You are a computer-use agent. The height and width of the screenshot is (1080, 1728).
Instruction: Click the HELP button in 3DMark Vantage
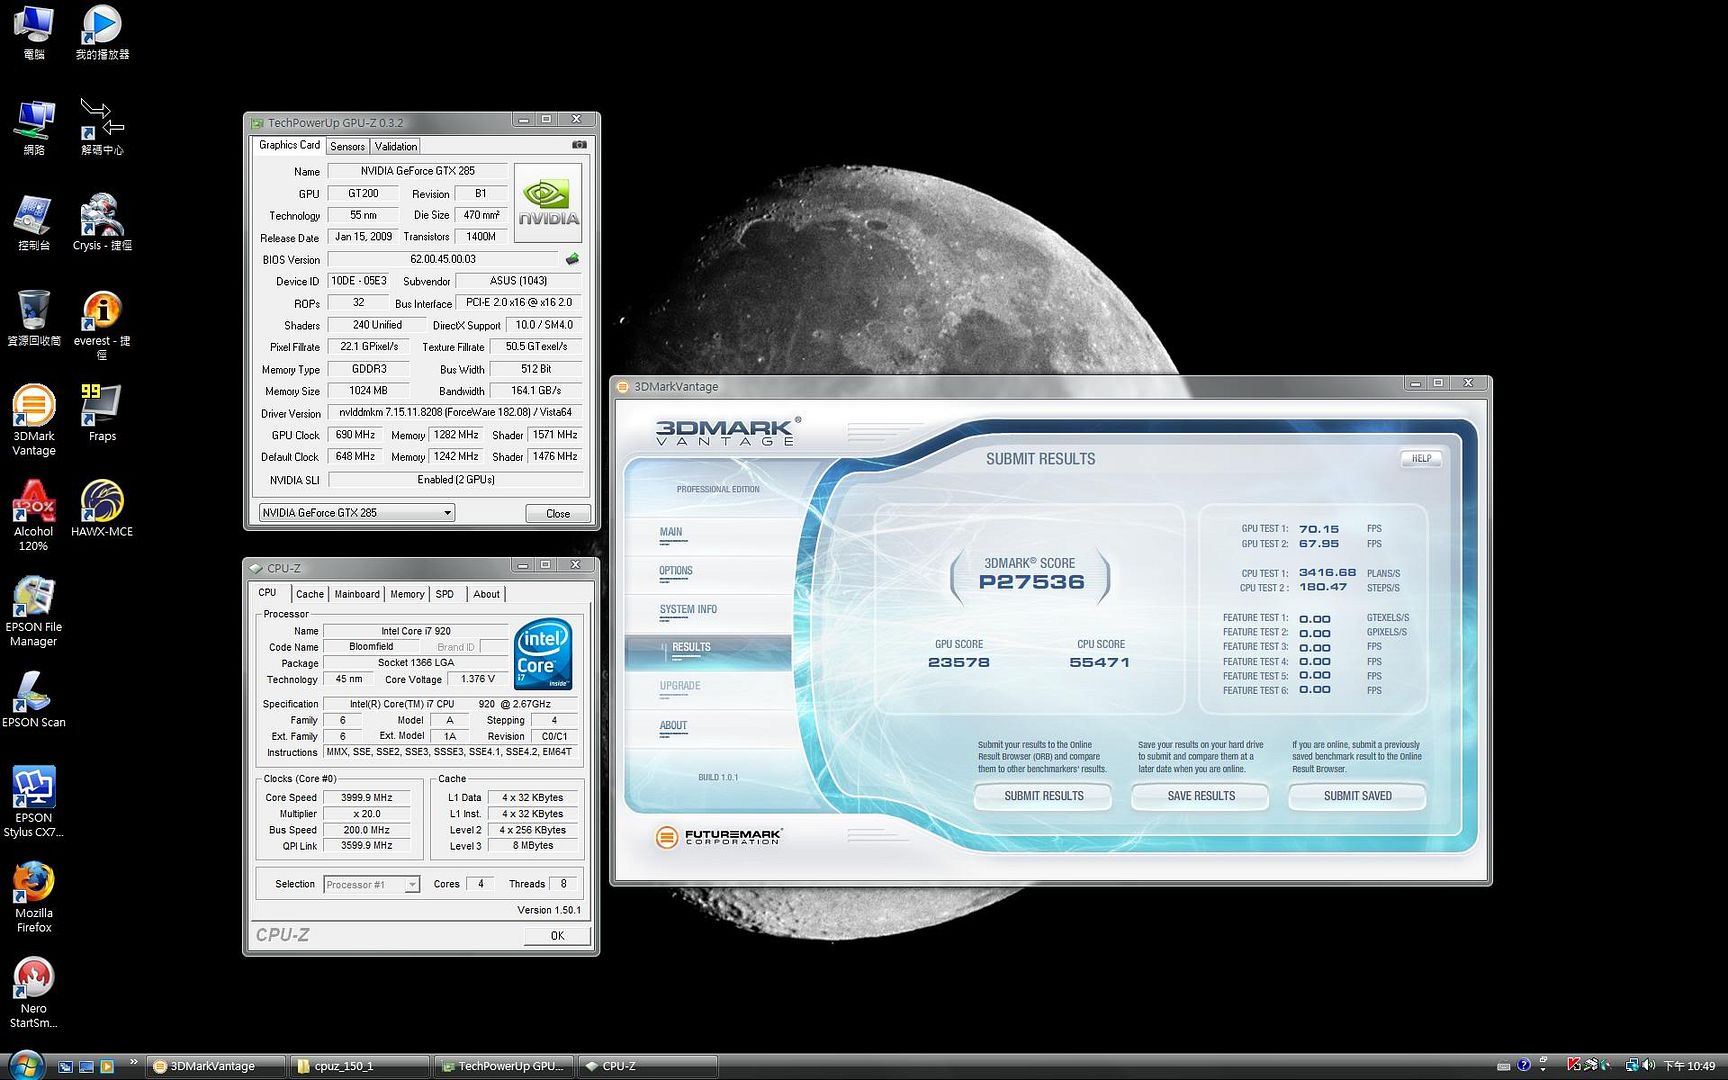point(1421,459)
